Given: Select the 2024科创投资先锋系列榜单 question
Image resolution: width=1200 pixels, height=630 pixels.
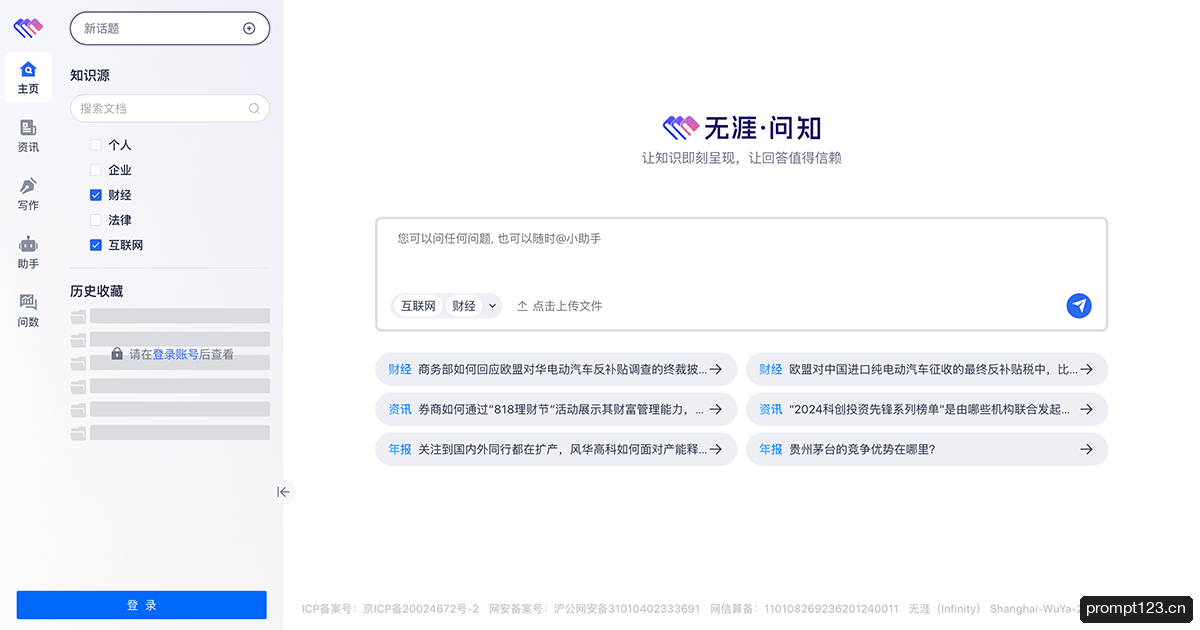Looking at the screenshot, I should [927, 409].
